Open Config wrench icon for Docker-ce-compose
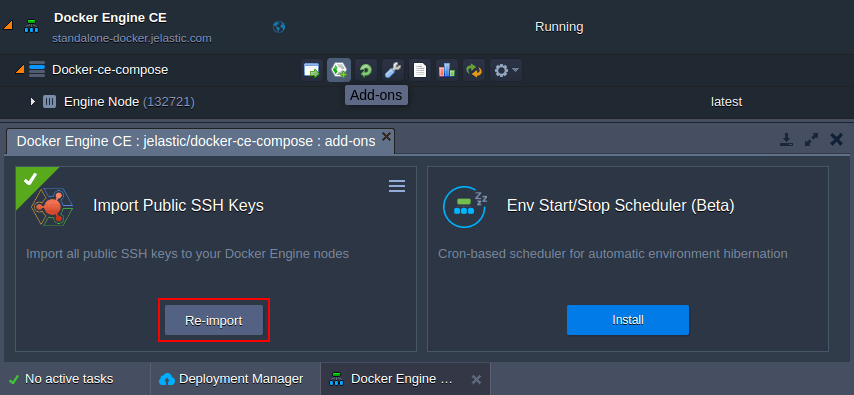The height and width of the screenshot is (395, 854). tap(393, 70)
